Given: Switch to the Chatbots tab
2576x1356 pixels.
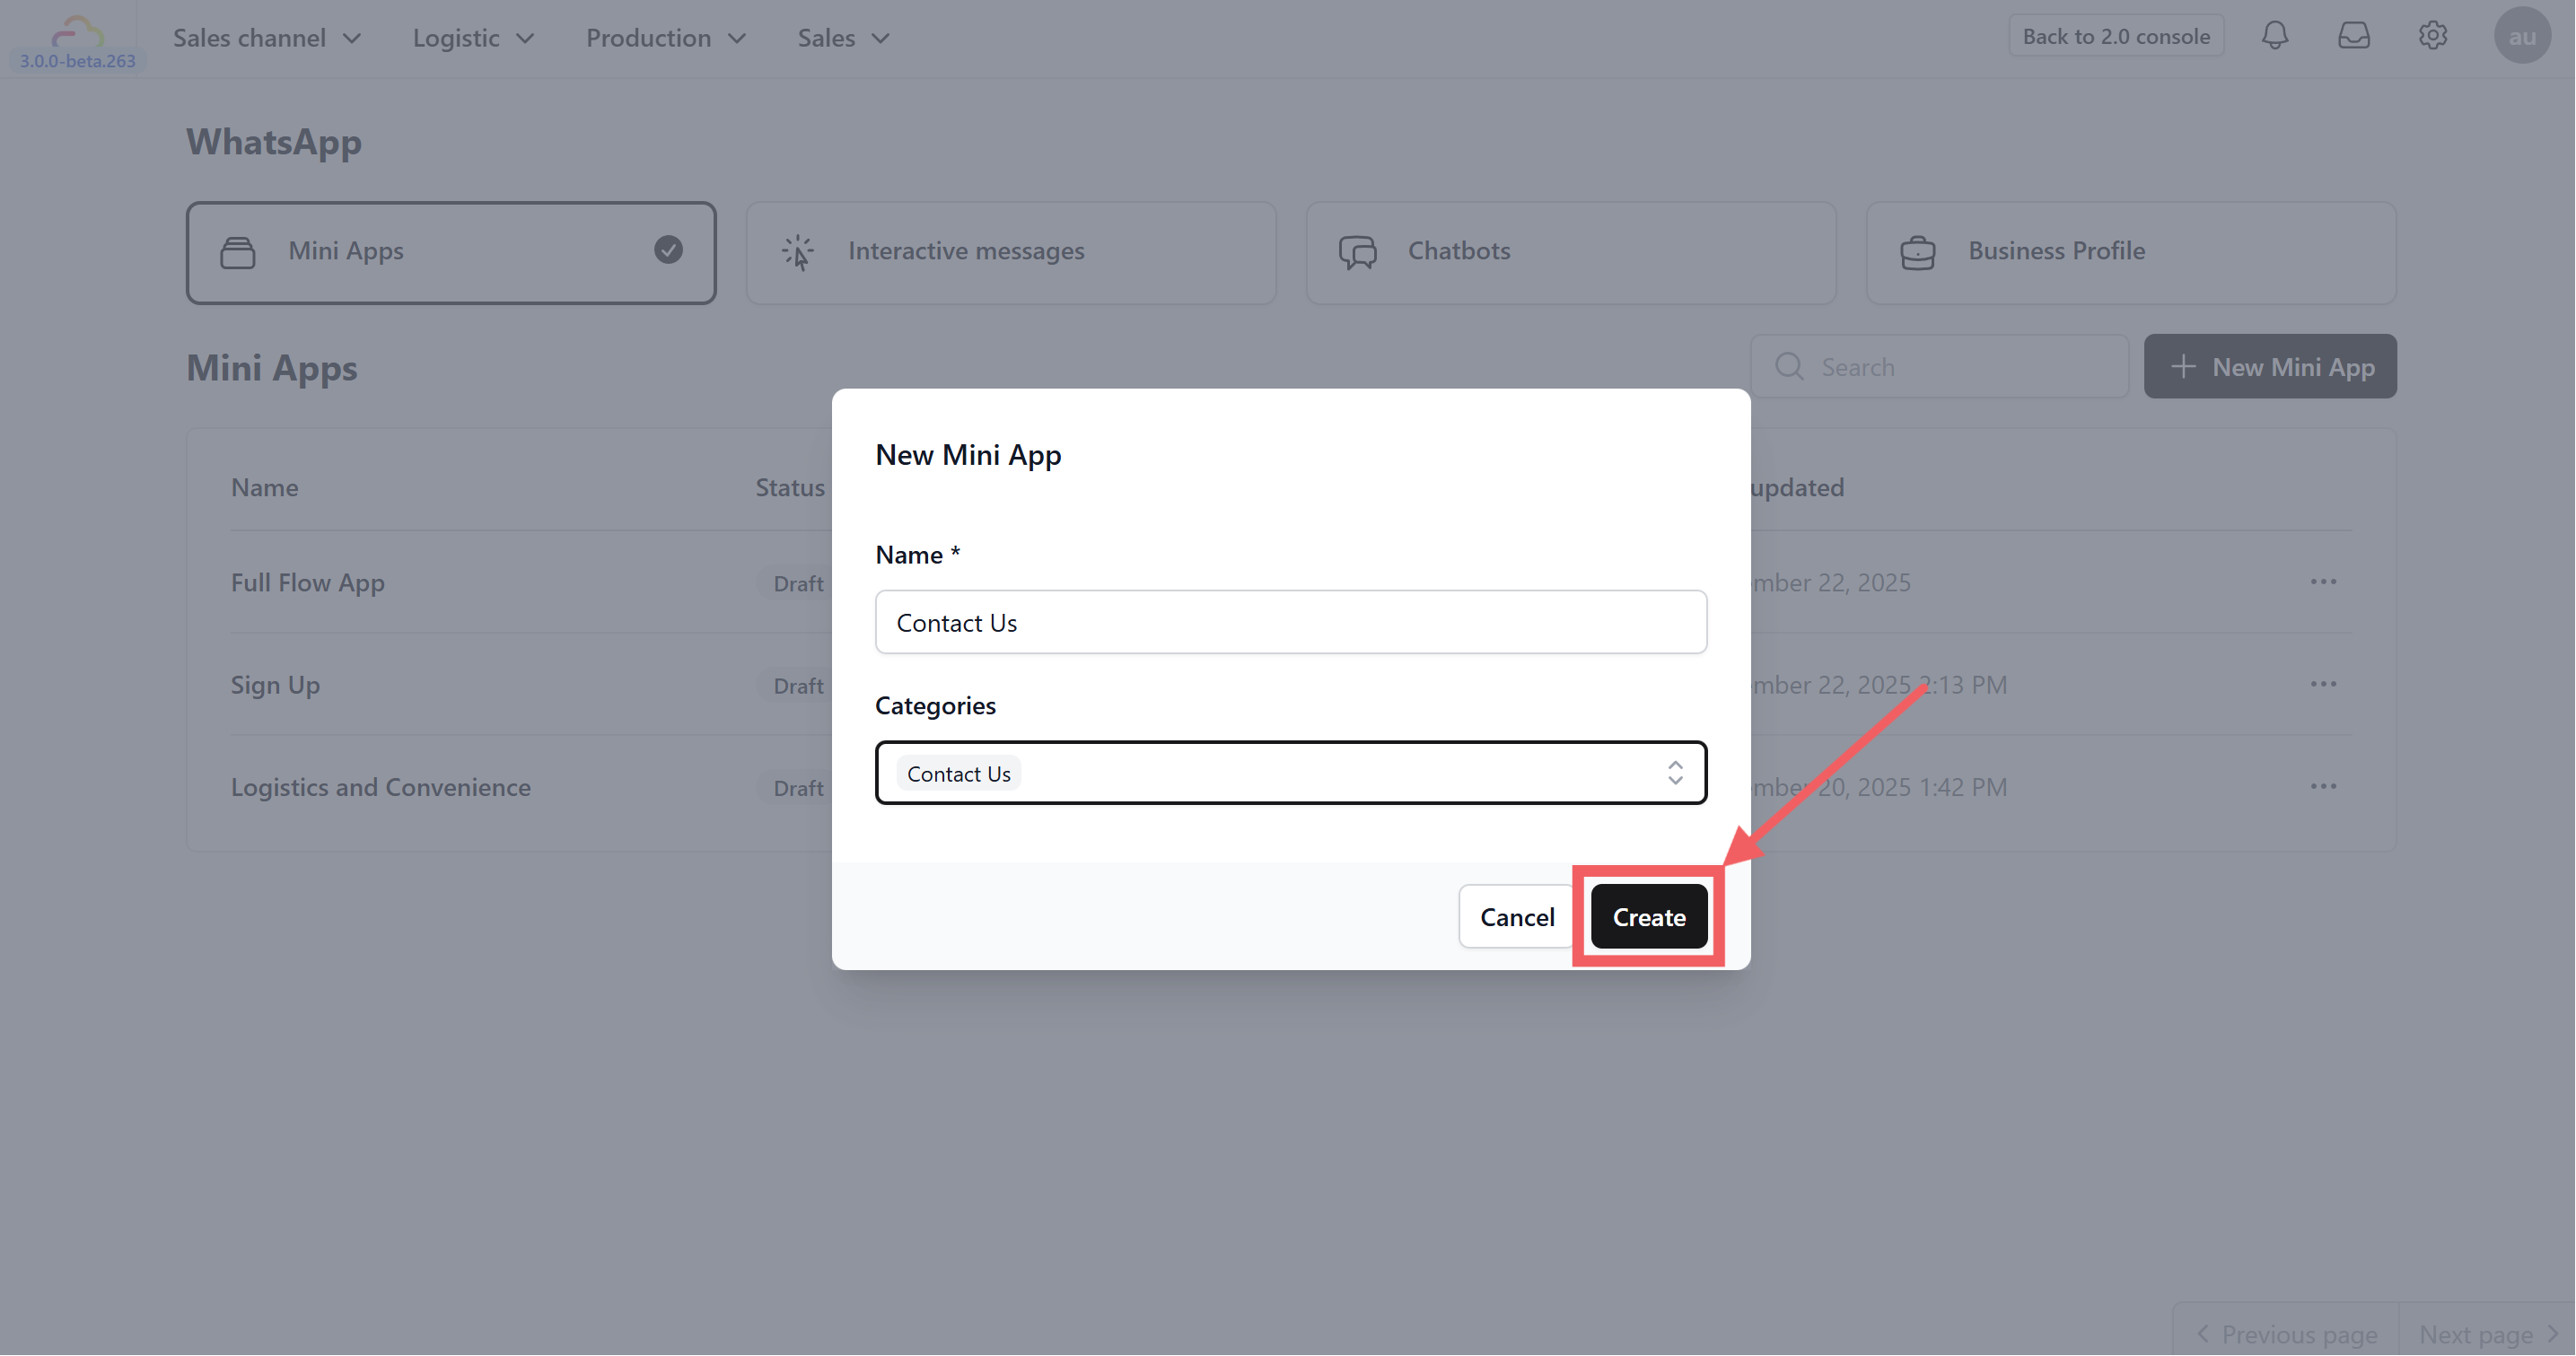Looking at the screenshot, I should click(x=1571, y=253).
